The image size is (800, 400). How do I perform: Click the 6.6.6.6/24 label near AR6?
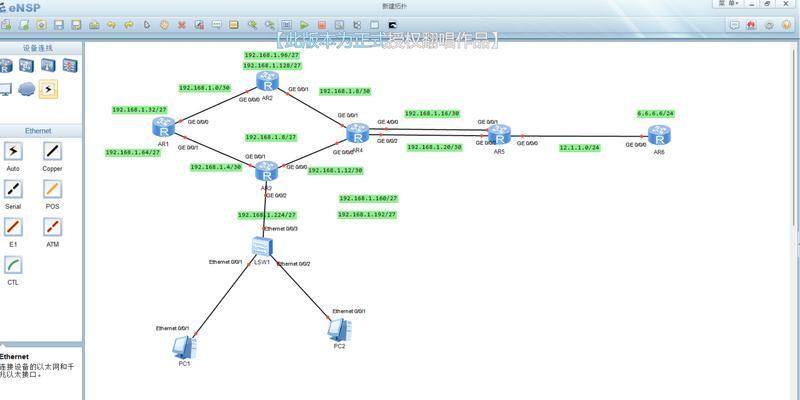point(655,114)
